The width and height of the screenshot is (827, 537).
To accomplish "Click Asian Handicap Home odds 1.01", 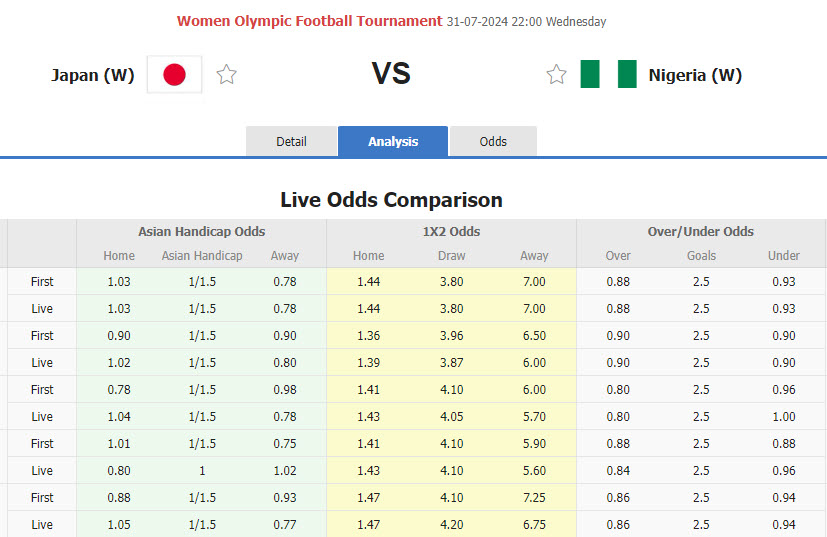I will (119, 443).
